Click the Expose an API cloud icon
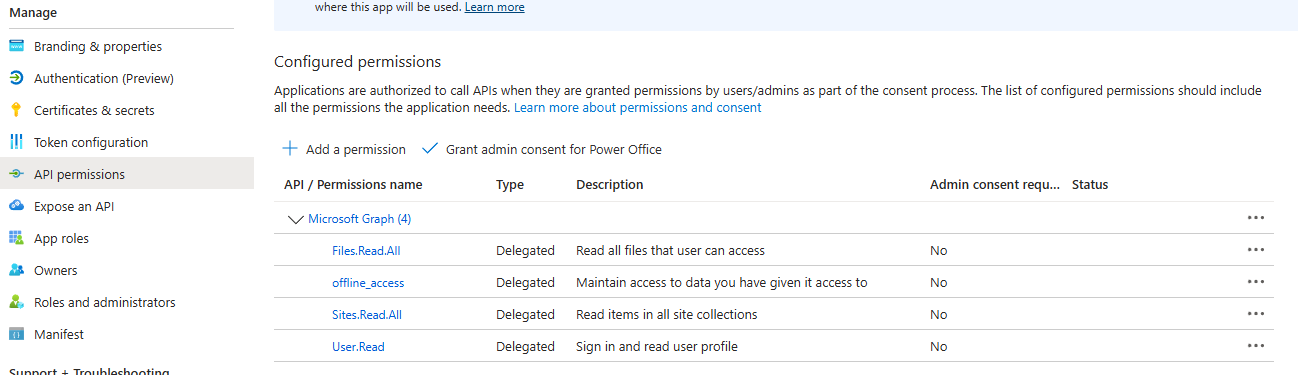 pos(16,206)
